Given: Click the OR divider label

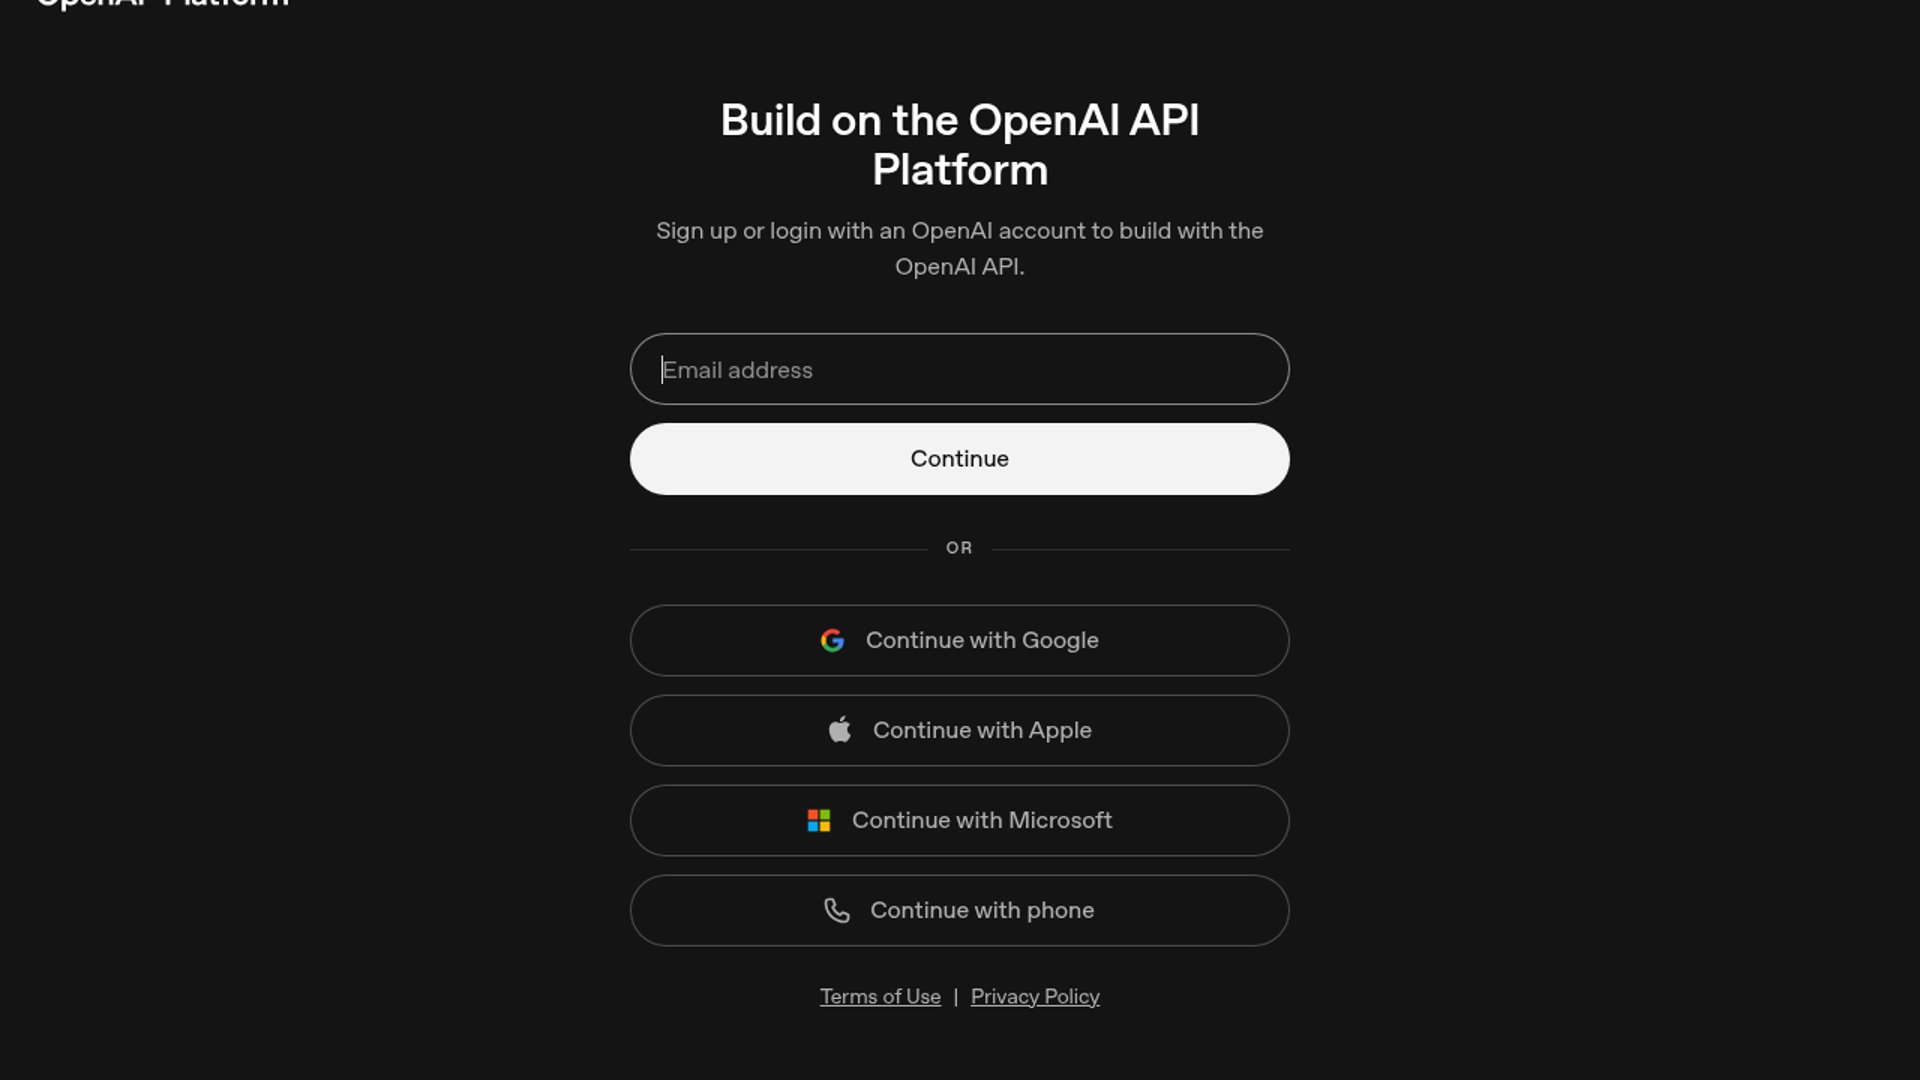Looking at the screenshot, I should tap(959, 548).
